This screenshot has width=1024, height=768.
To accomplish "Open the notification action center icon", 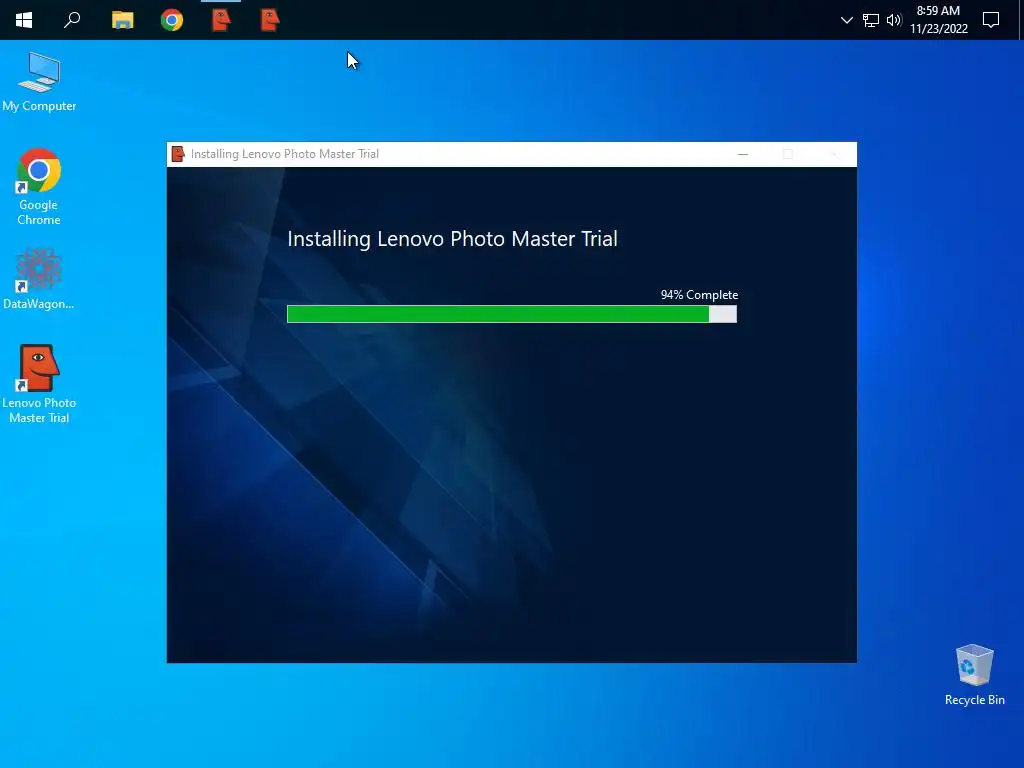I will (991, 20).
